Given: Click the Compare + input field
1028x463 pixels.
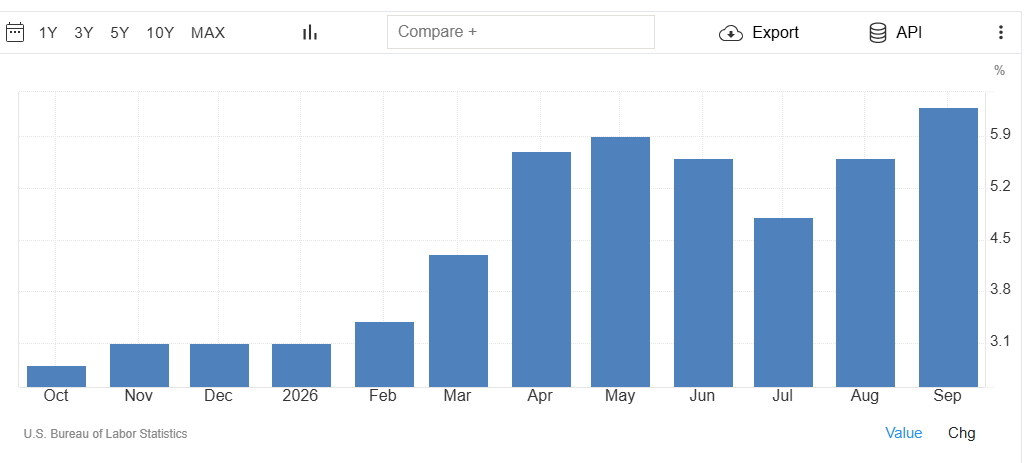Looking at the screenshot, I should pos(521,32).
